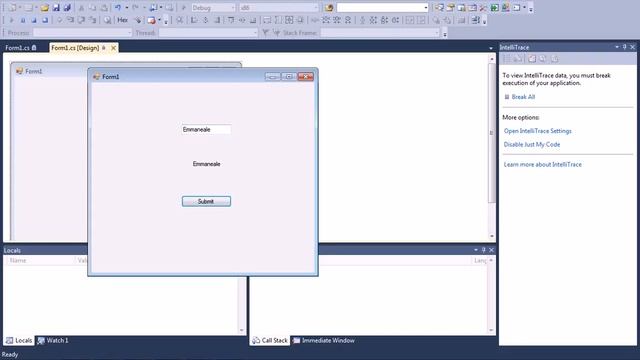This screenshot has width=640, height=360.
Task: Click the Break All pause icon
Action: [x=23, y=20]
